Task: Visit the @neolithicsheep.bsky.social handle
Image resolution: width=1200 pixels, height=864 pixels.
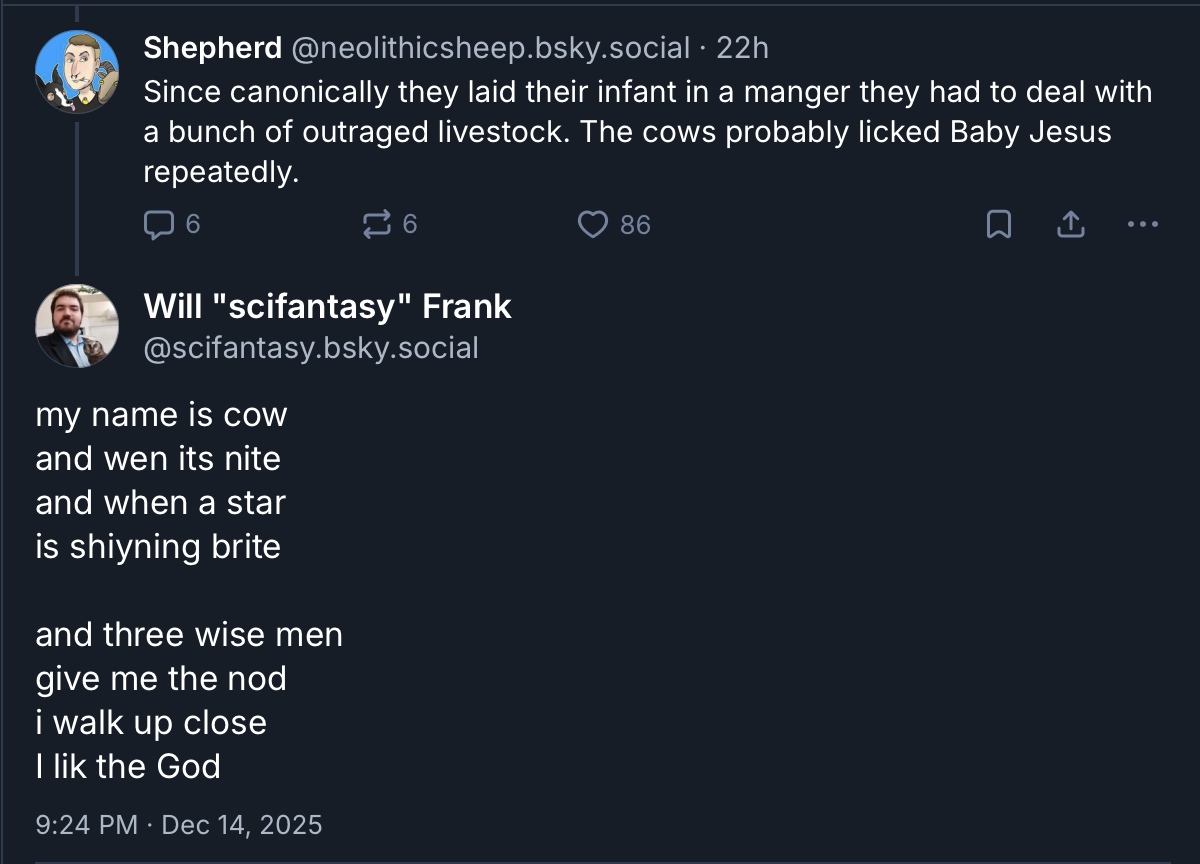Action: tap(490, 47)
